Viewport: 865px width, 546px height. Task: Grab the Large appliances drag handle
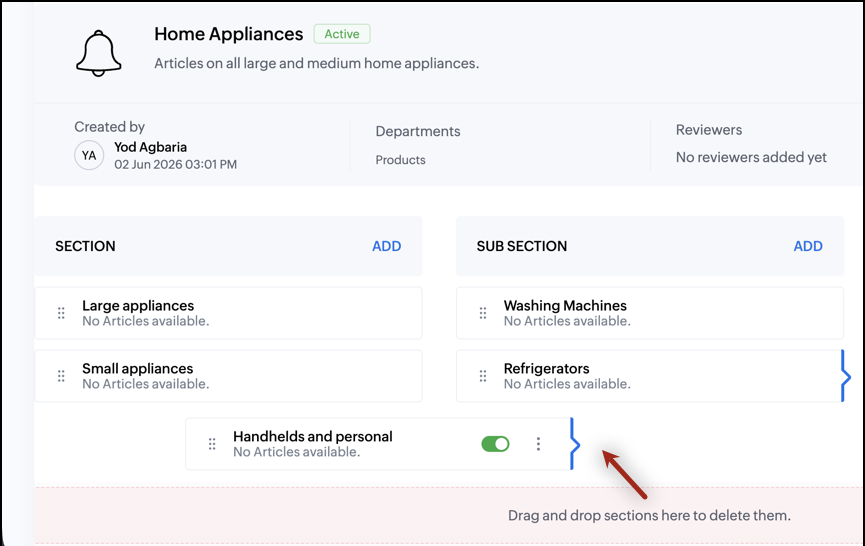(61, 313)
